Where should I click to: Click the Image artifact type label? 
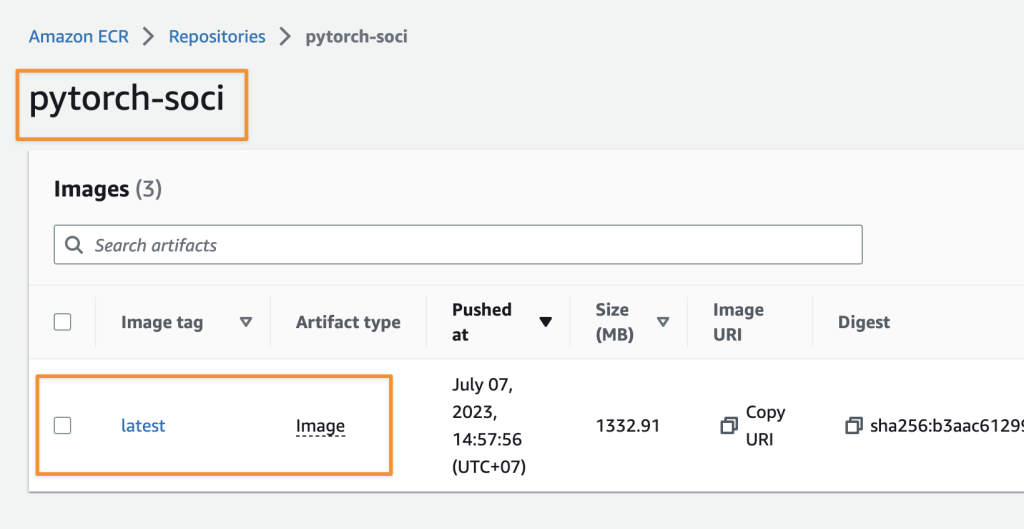[x=320, y=426]
